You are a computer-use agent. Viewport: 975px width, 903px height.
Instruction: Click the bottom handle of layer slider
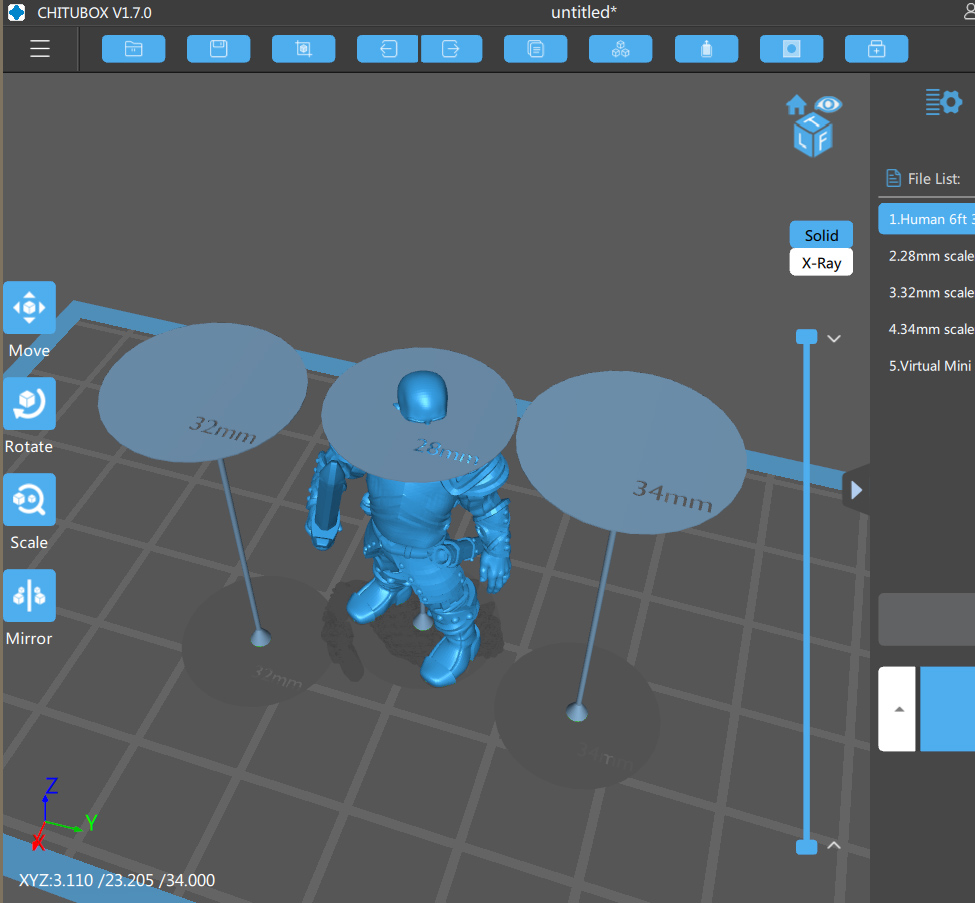[806, 846]
